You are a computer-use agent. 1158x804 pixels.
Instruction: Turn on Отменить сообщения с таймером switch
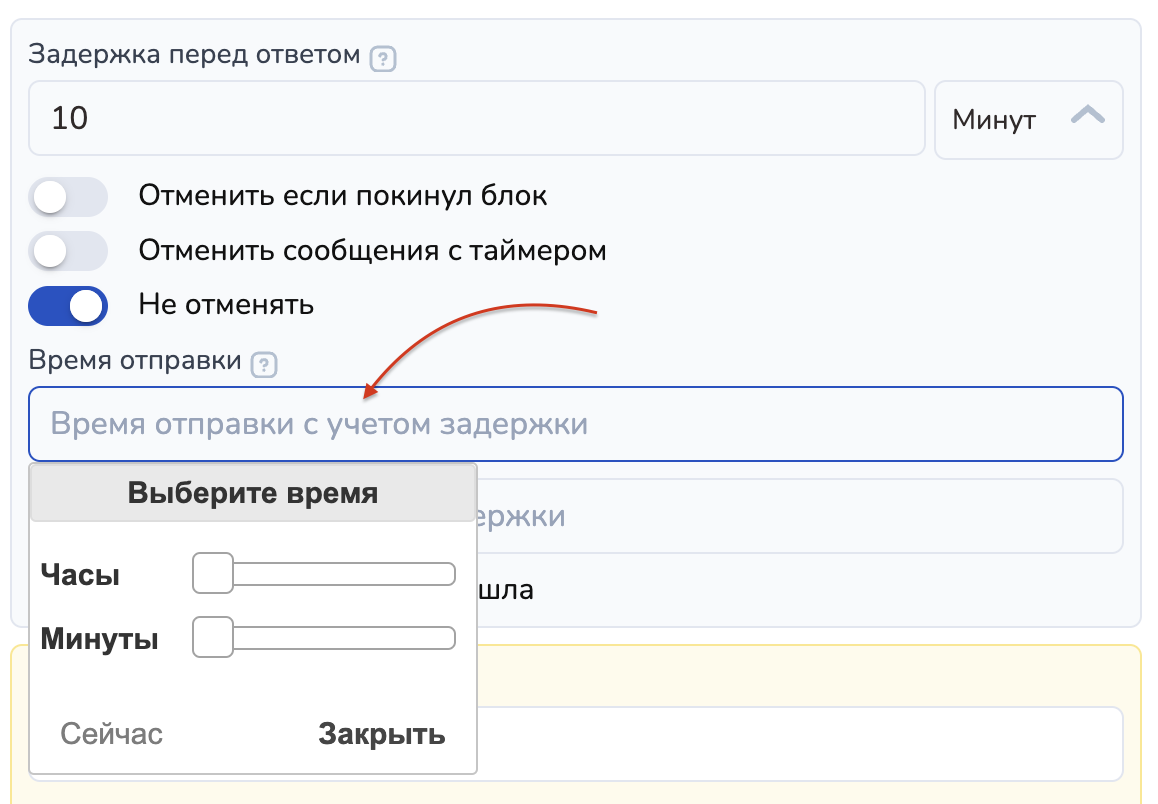tap(68, 251)
